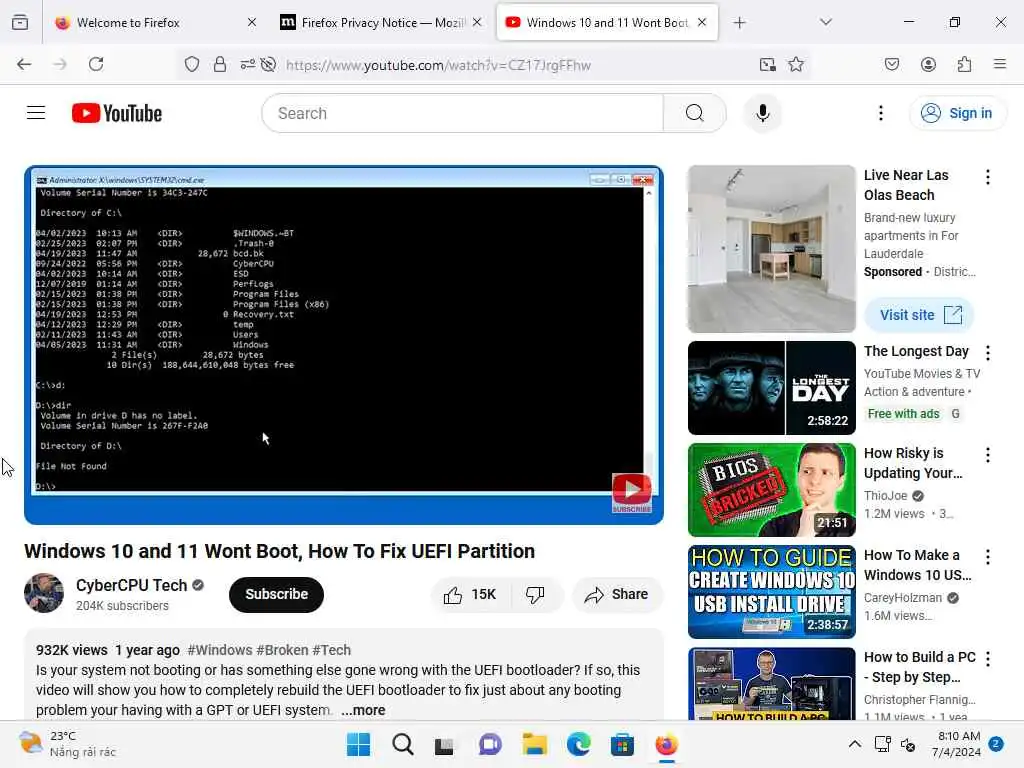This screenshot has width=1024, height=768.
Task: Open options for The Longest Day
Action: tap(987, 353)
